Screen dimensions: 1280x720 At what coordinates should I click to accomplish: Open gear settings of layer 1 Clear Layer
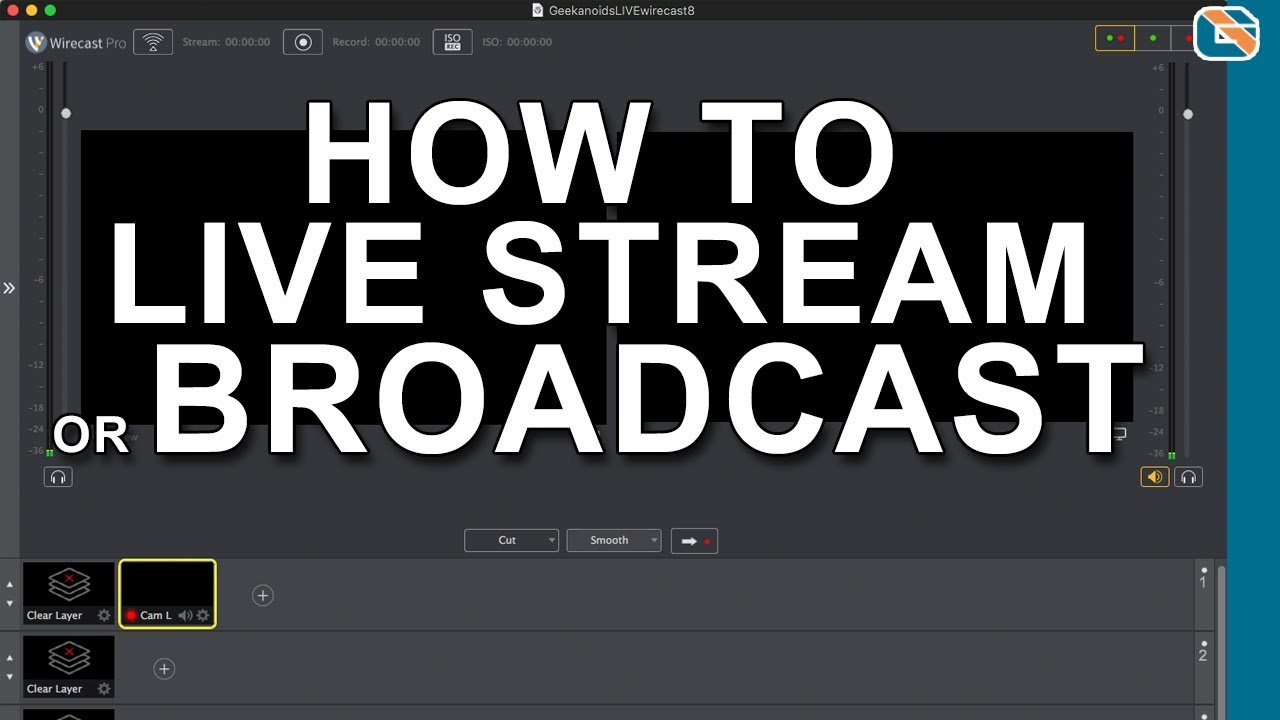[104, 616]
